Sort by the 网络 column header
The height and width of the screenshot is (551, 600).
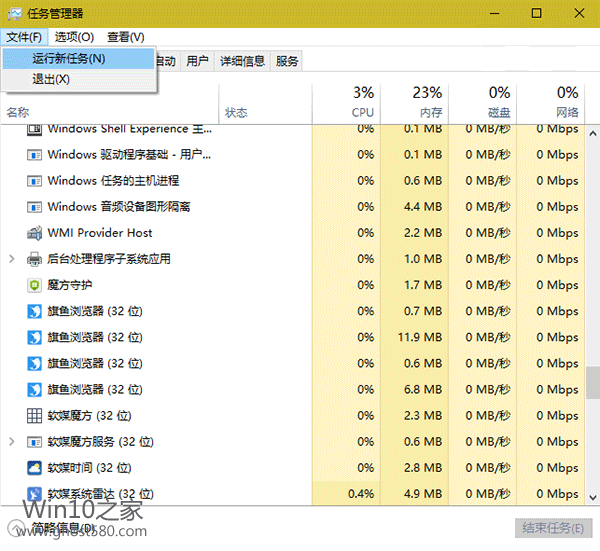point(550,104)
